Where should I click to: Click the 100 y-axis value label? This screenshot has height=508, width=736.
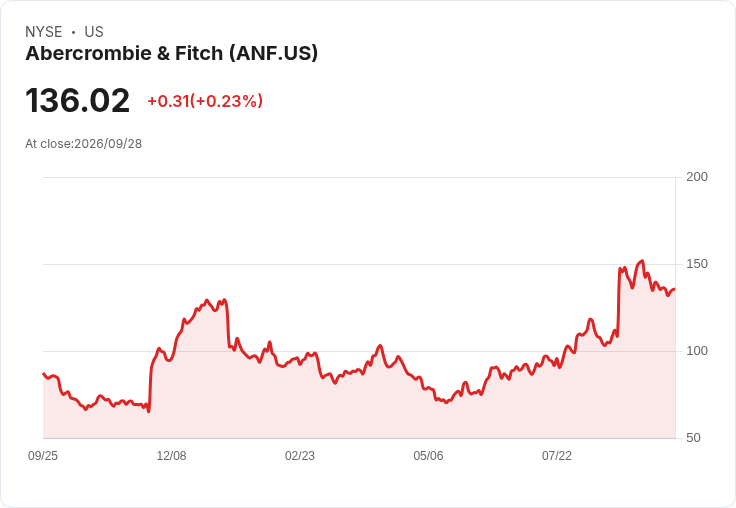point(697,351)
